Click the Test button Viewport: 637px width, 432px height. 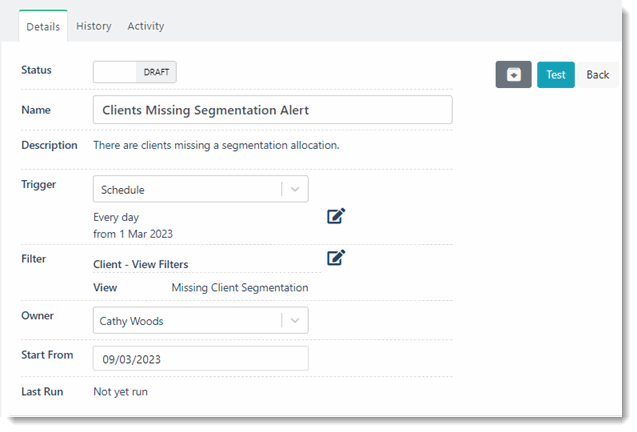(555, 75)
